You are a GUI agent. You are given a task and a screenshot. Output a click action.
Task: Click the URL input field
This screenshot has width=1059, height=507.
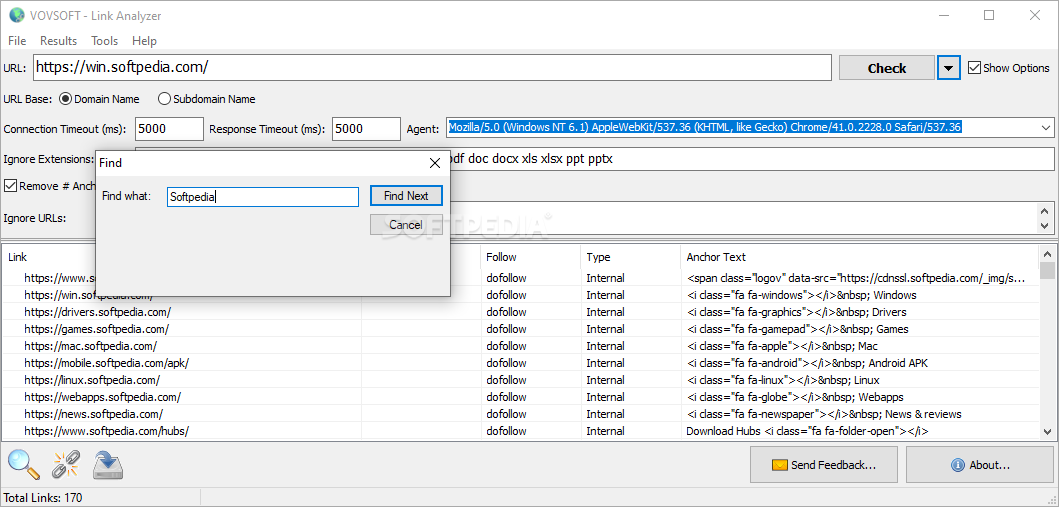[432, 68]
